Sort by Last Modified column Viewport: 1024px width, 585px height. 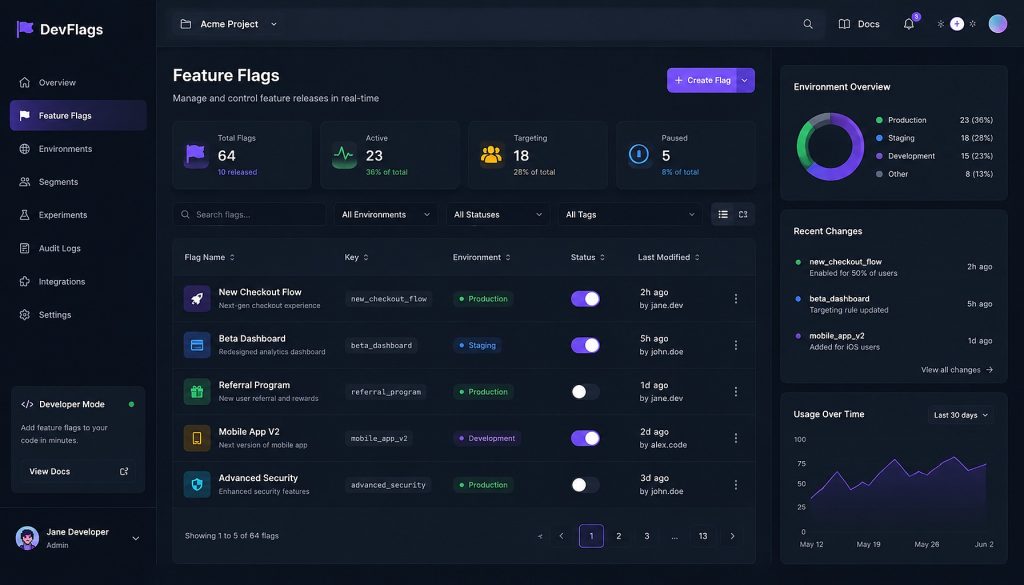pyautogui.click(x=669, y=257)
